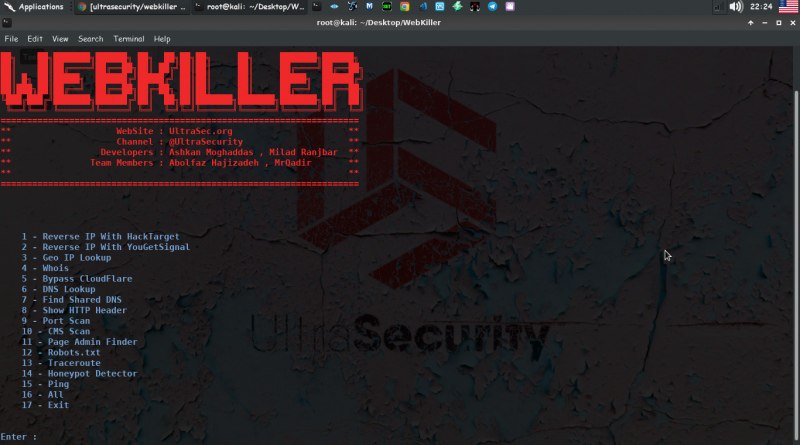800x445 pixels.
Task: Open the Edit menu
Action: click(x=35, y=39)
